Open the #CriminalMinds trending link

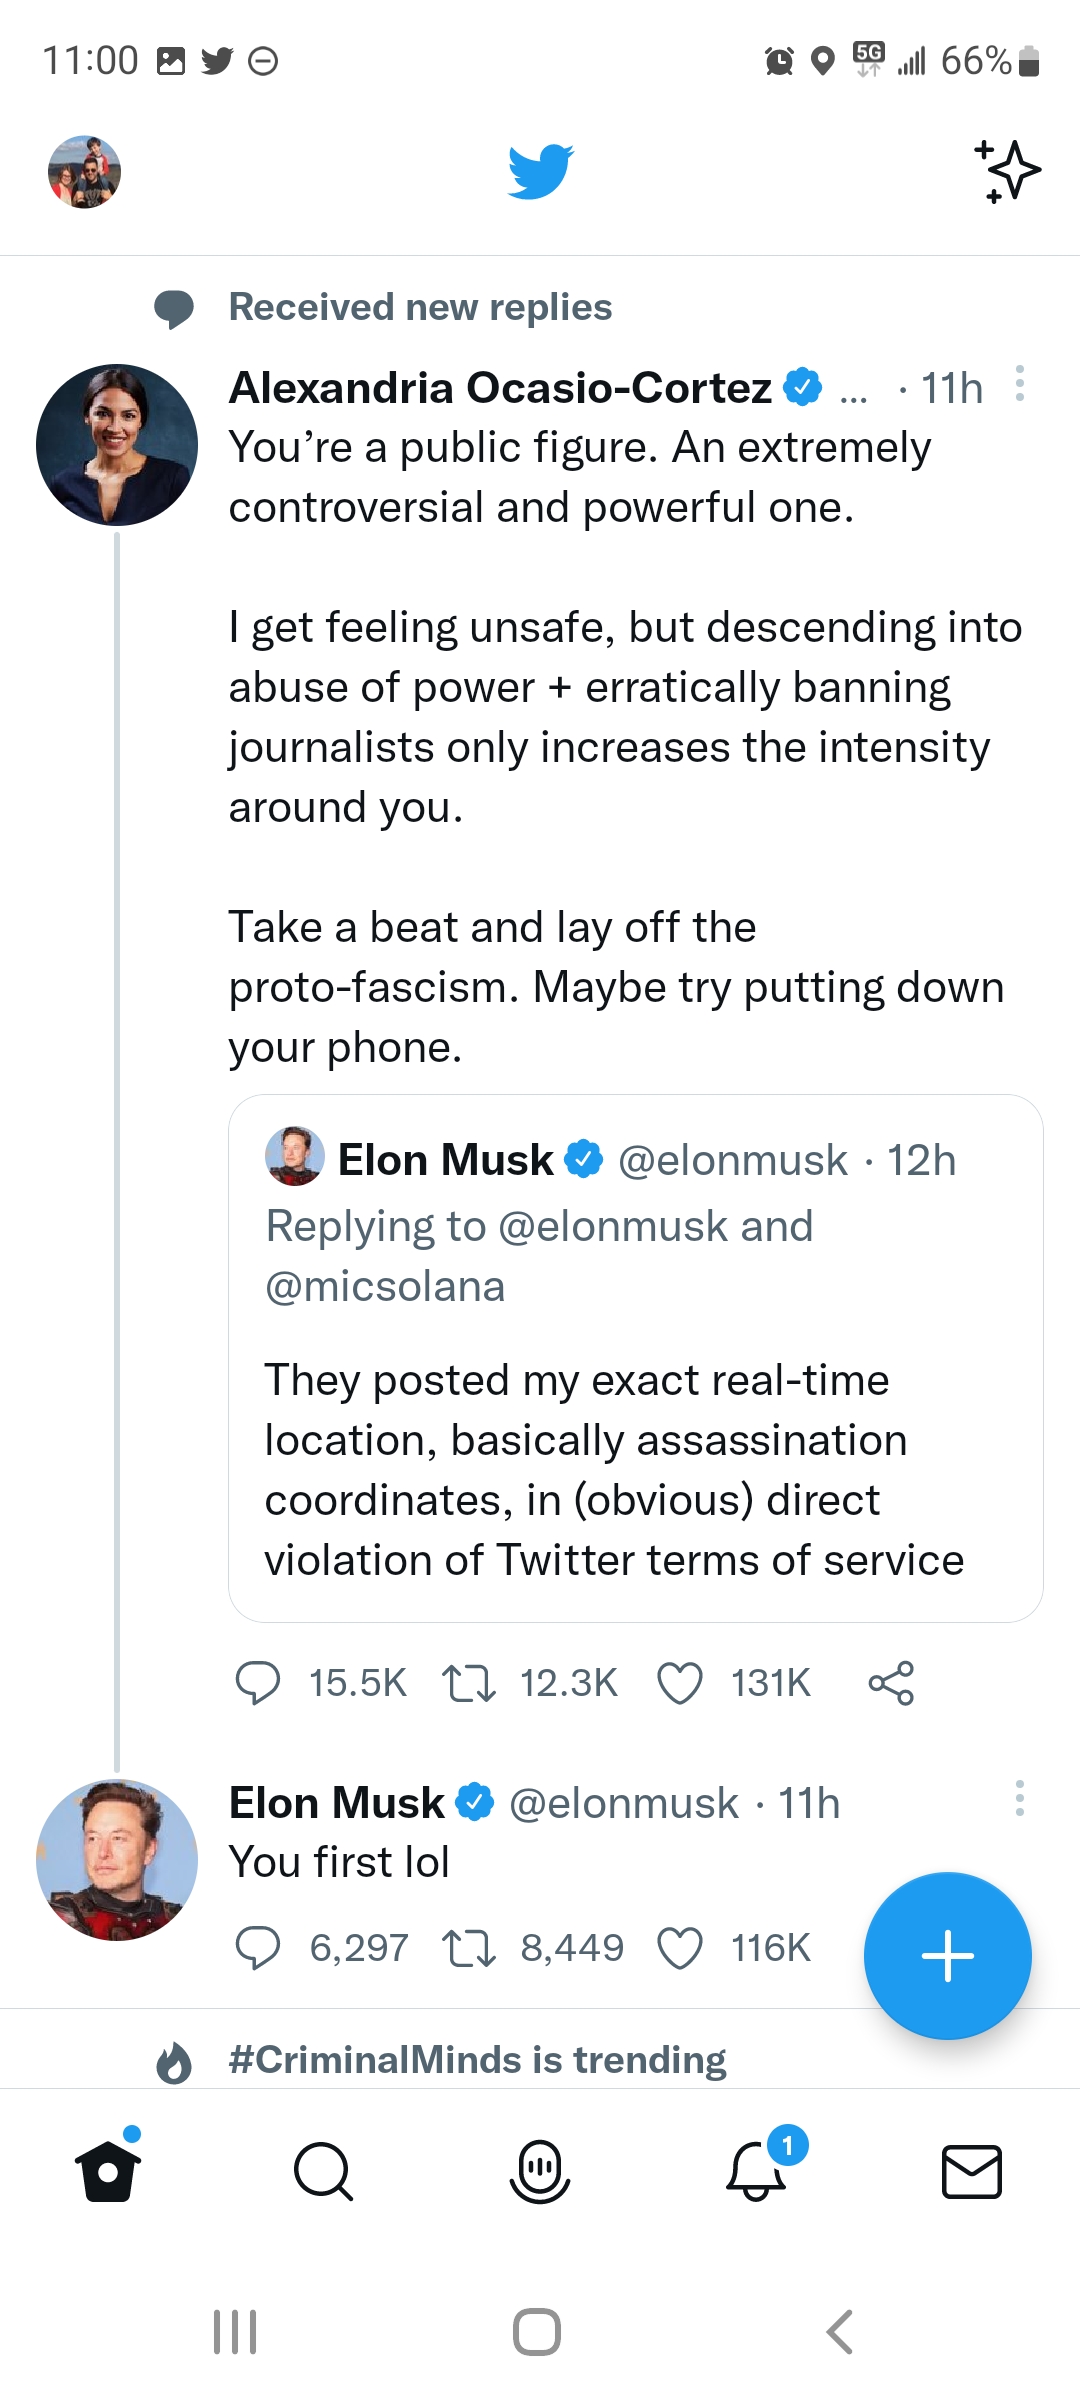point(477,2060)
